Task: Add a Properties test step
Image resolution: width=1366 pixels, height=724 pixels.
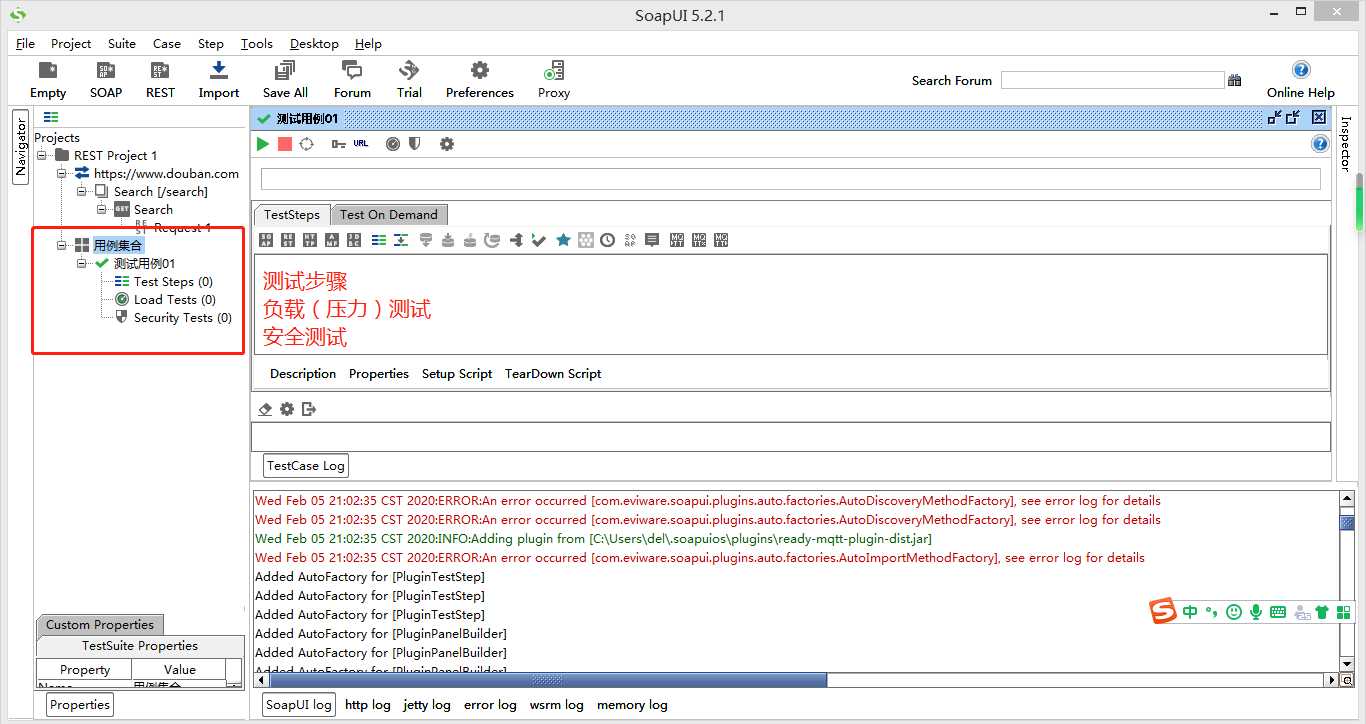Action: tap(379, 240)
